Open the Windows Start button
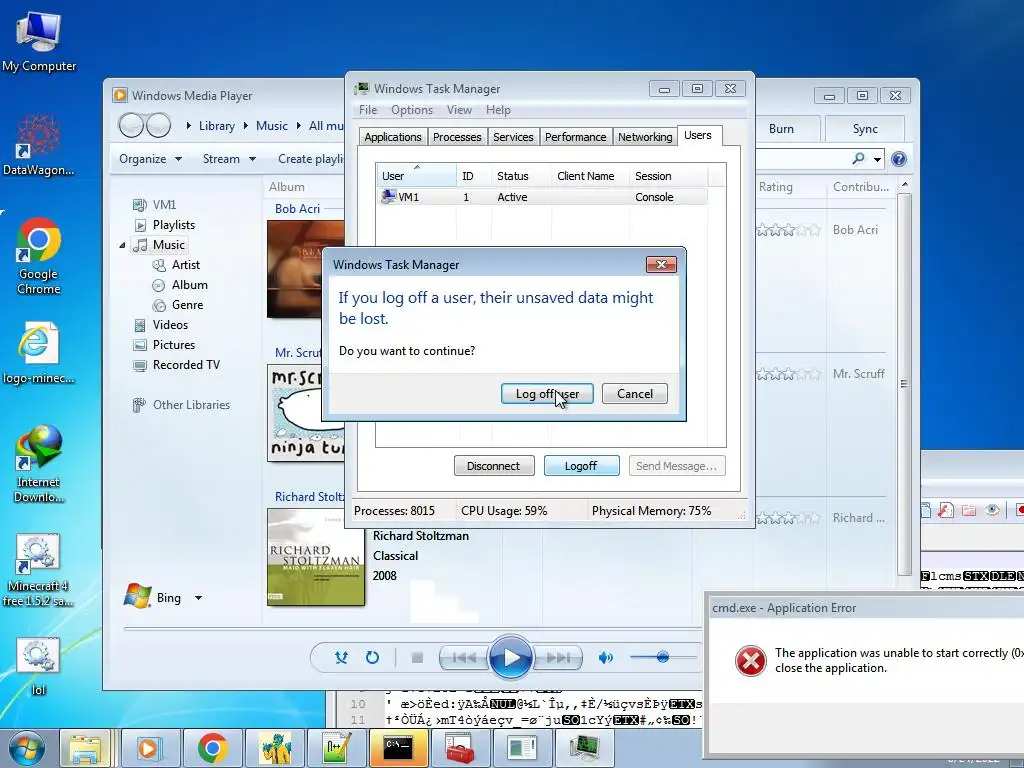 pyautogui.click(x=27, y=748)
